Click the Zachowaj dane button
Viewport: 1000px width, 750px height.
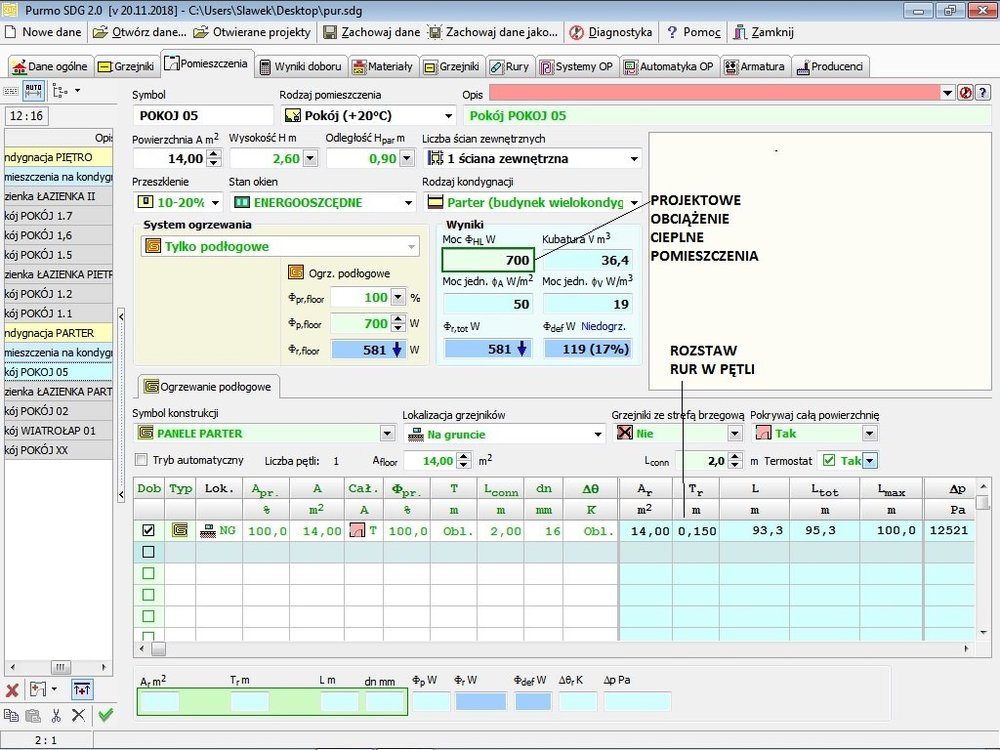tap(371, 32)
